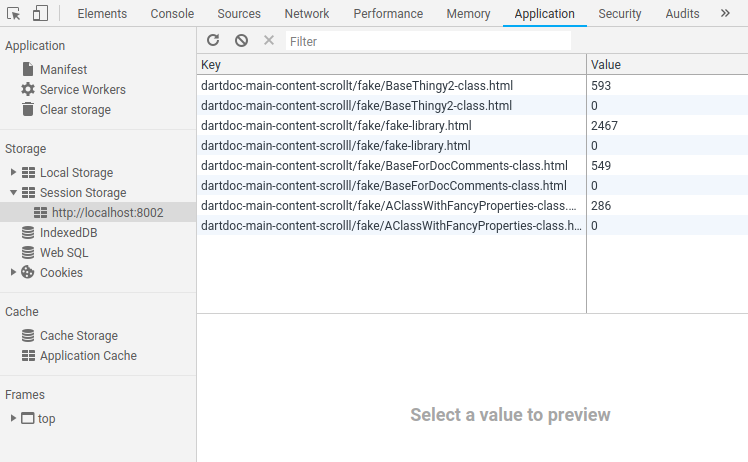
Task: Open Service Workers with gear icon
Action: click(73, 90)
